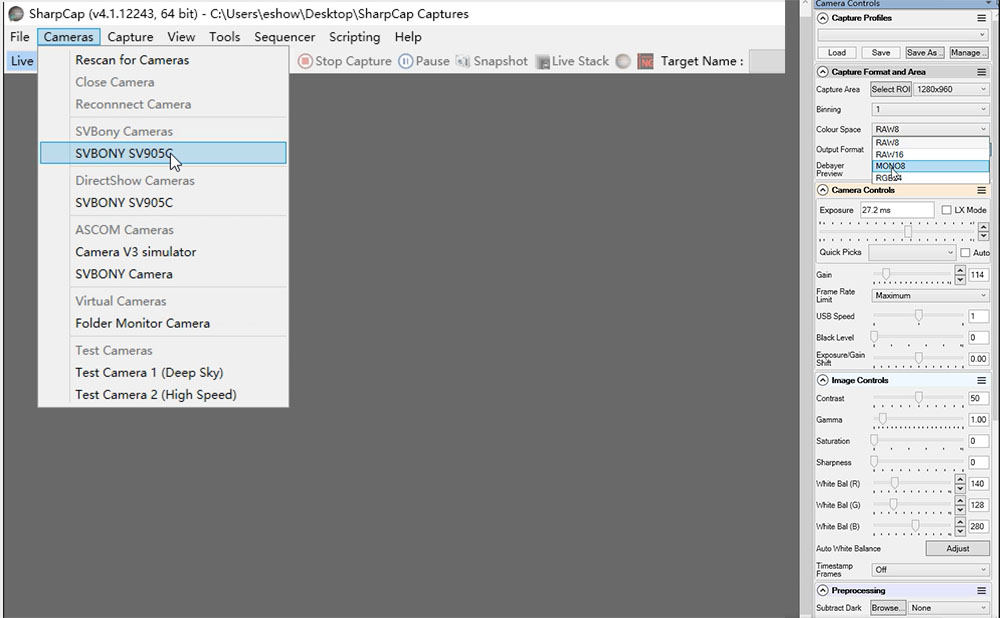Enable the LX Mode checkbox

[946, 210]
